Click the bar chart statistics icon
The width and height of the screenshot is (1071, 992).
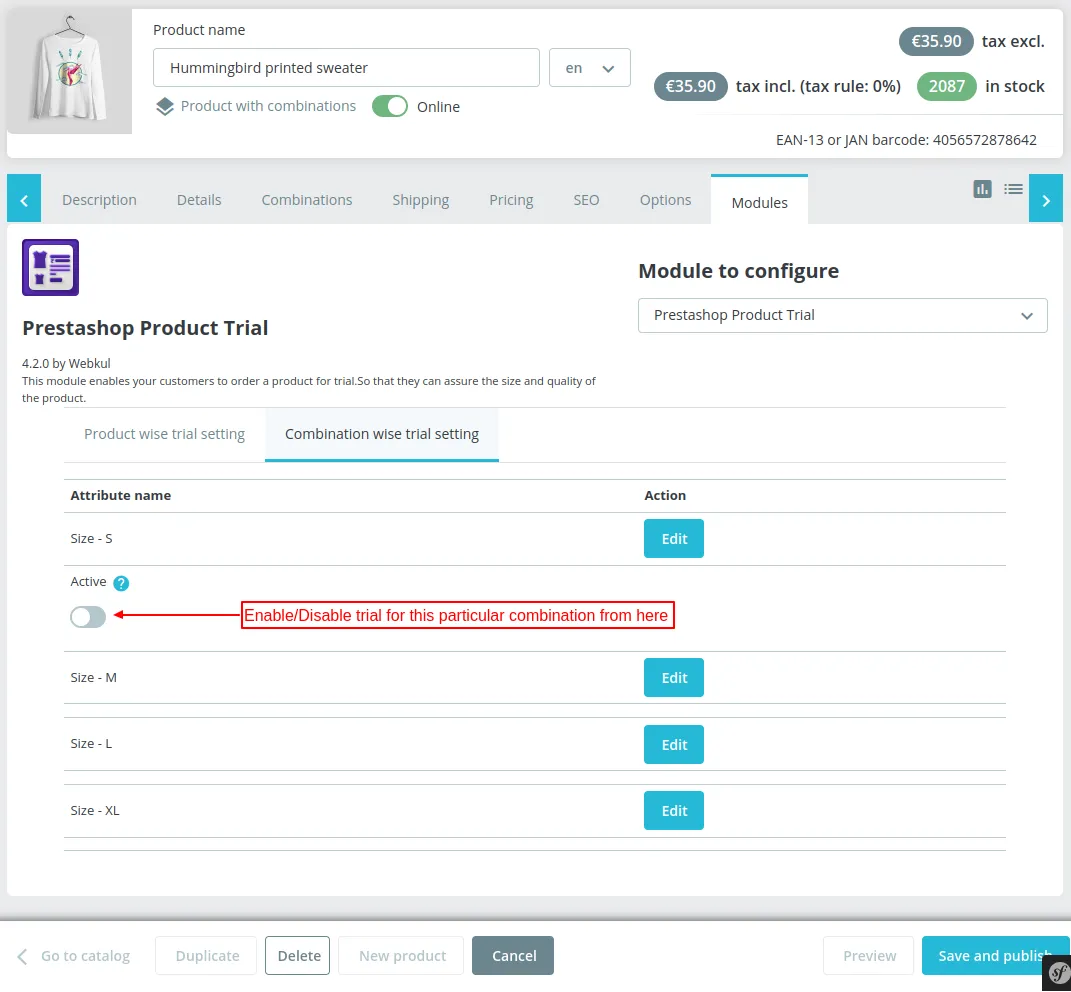click(983, 188)
